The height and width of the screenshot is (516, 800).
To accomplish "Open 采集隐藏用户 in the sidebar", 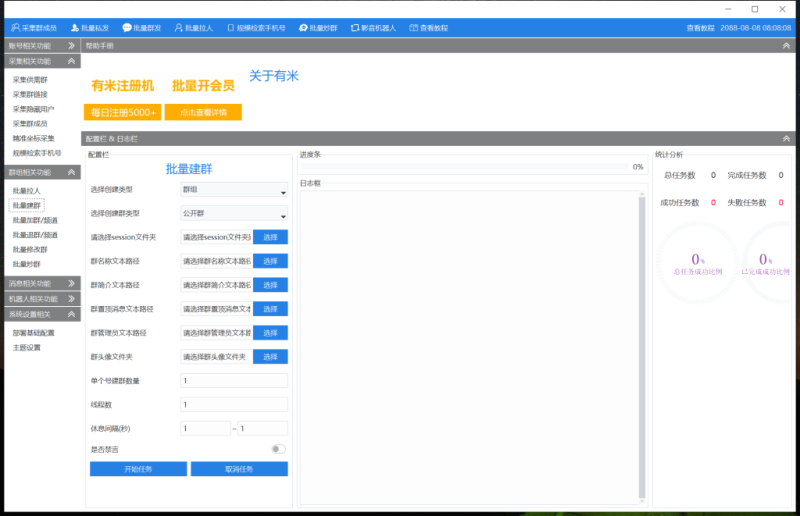I will (33, 109).
